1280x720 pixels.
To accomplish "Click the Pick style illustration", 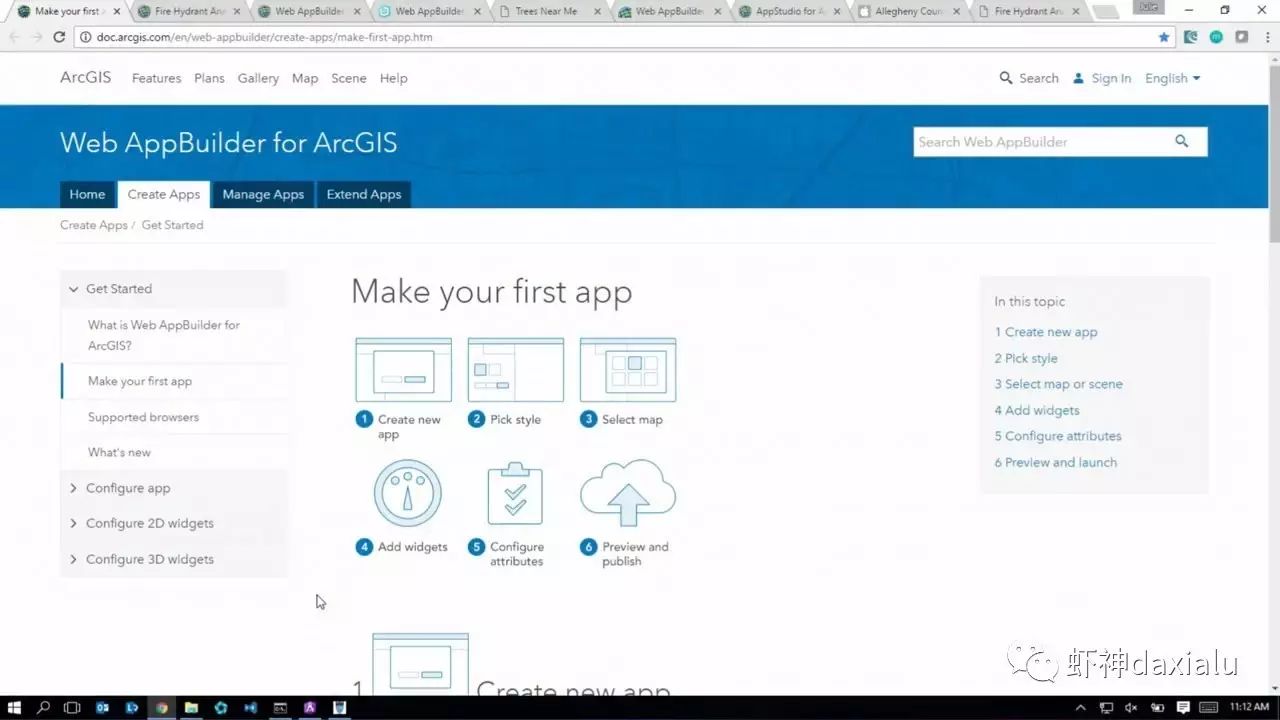I will 515,370.
